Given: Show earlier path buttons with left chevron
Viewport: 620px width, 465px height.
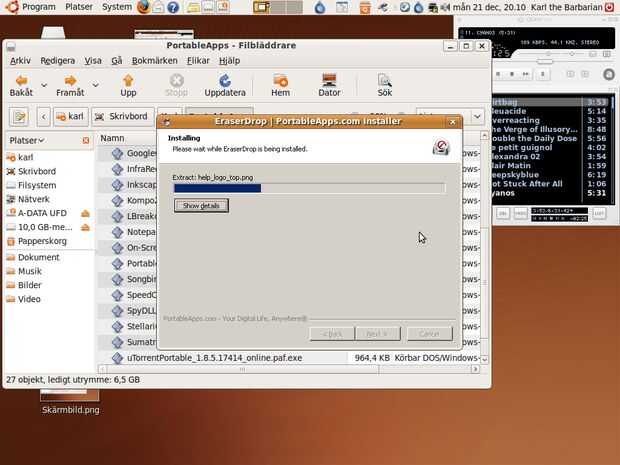Looking at the screenshot, I should point(43,117).
